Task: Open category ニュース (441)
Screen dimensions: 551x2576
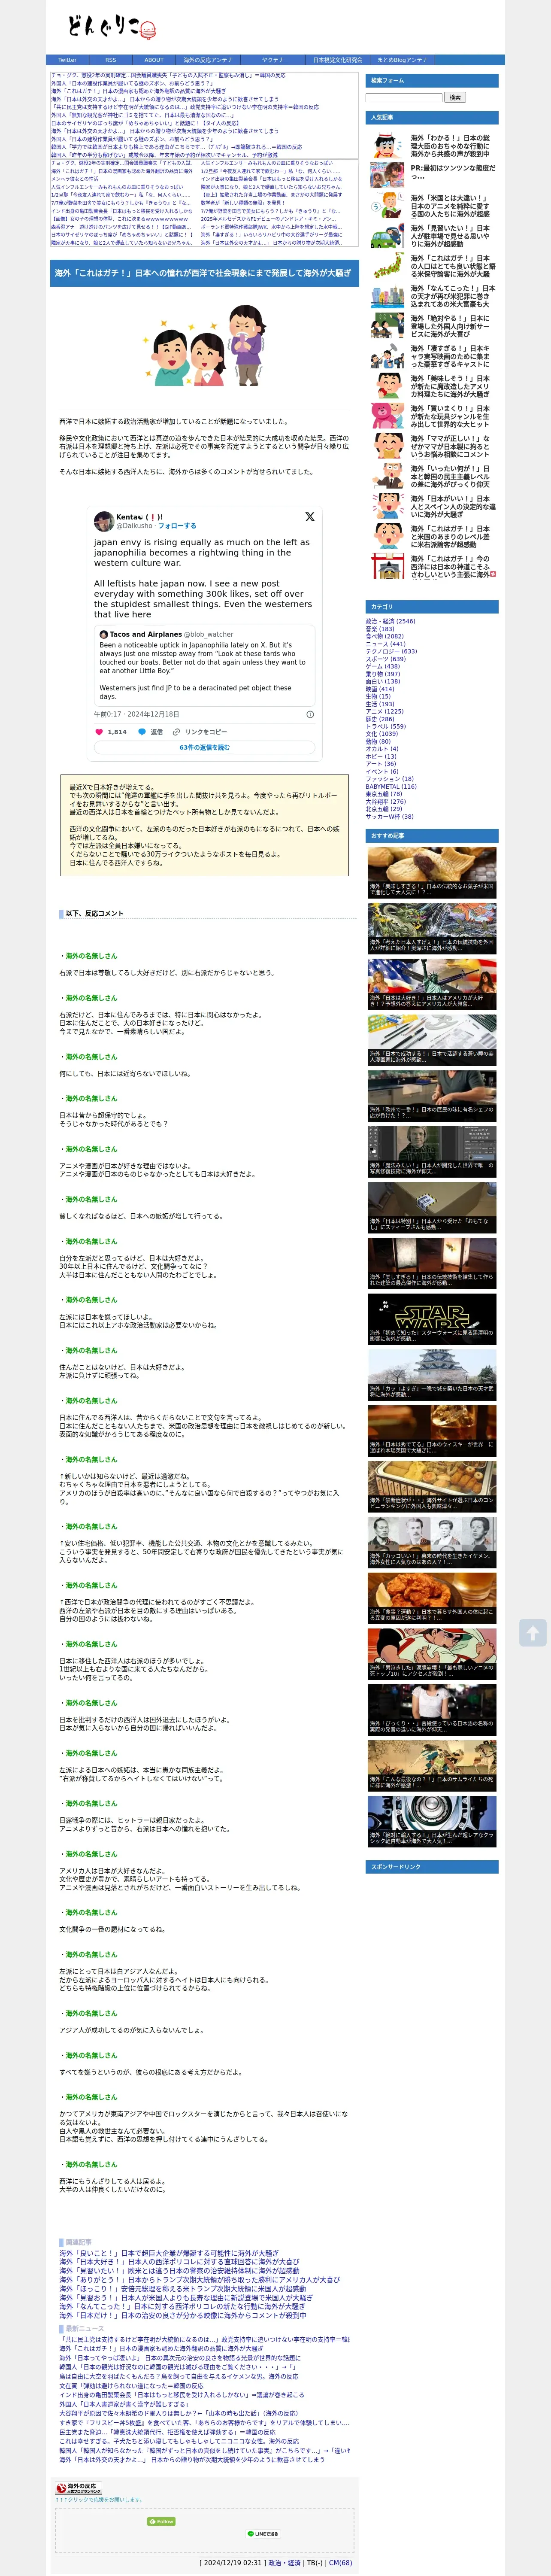Action: click(386, 644)
